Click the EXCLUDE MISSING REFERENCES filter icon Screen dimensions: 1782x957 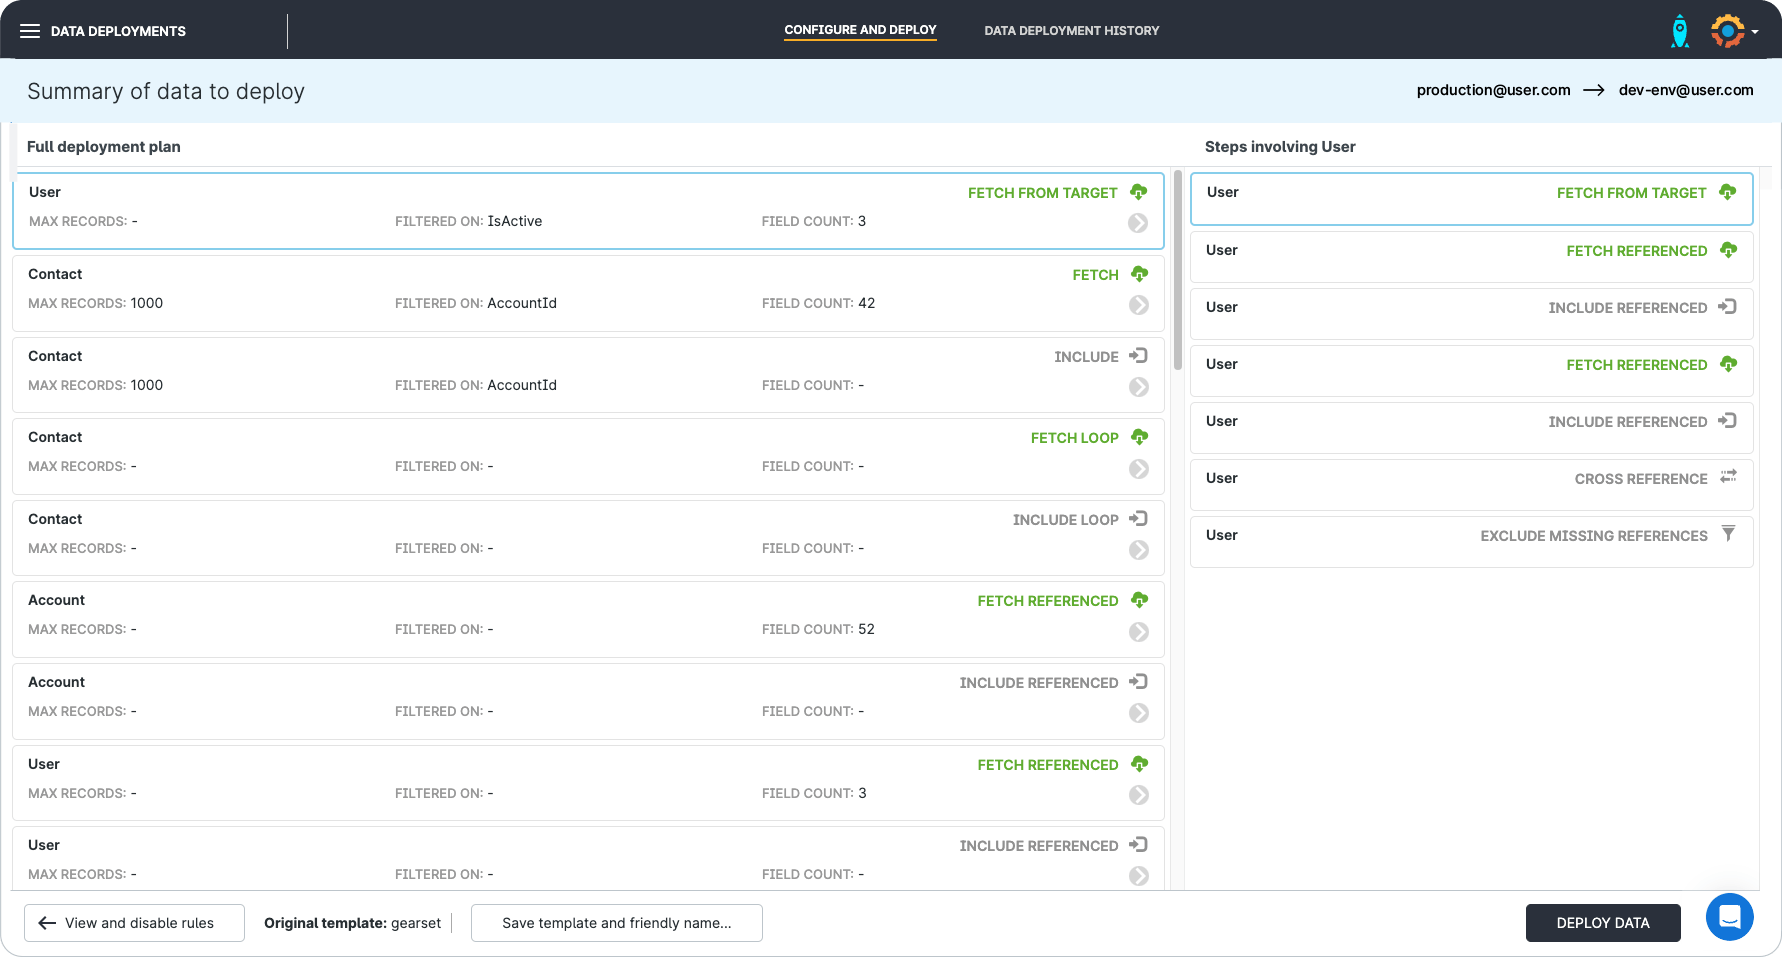coord(1728,534)
